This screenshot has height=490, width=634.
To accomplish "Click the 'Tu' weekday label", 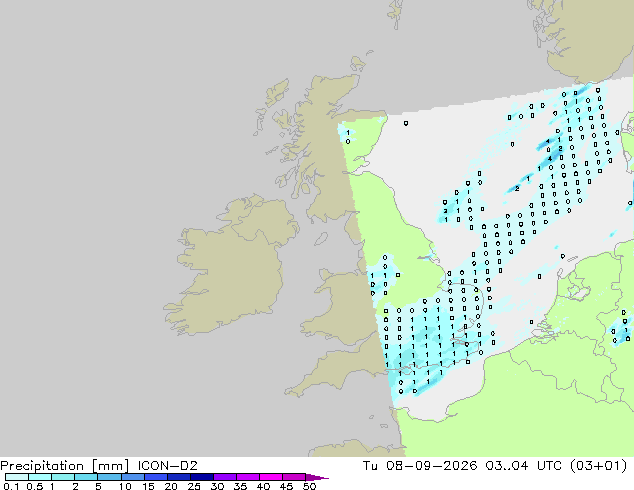I will [x=370, y=466].
